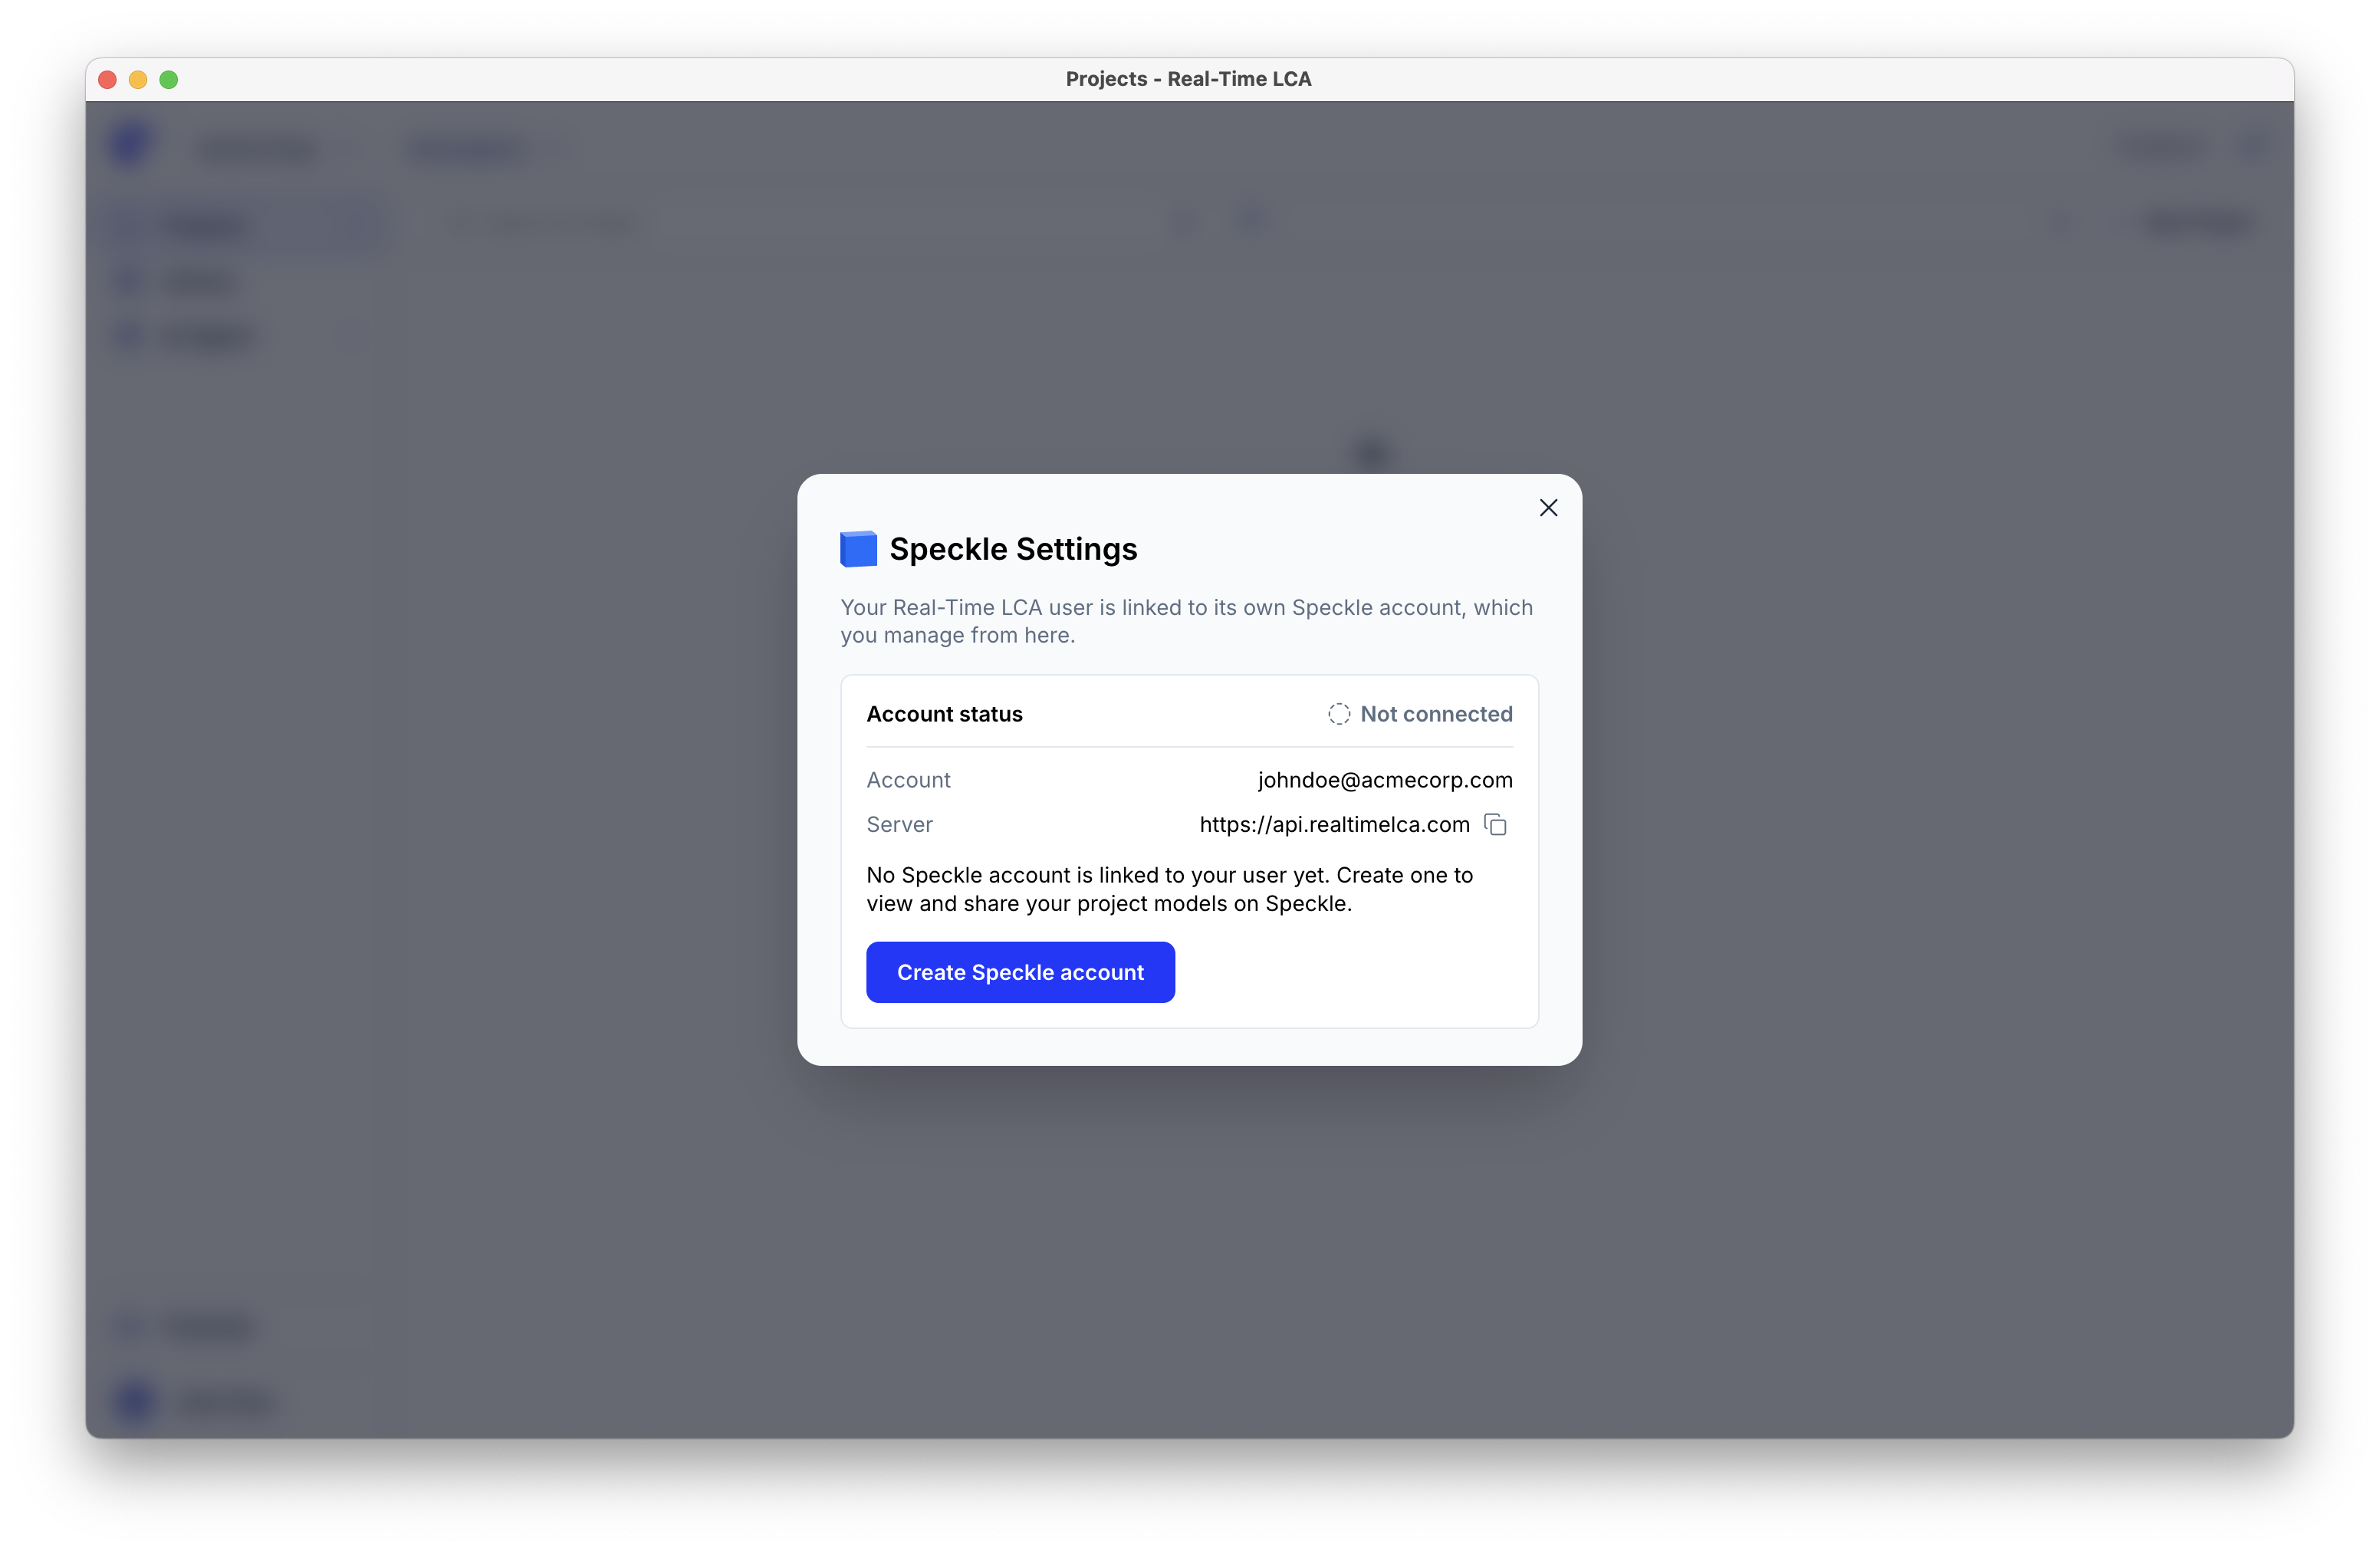Close the Speckle Settings dialog
2380x1552 pixels.
pos(1548,508)
